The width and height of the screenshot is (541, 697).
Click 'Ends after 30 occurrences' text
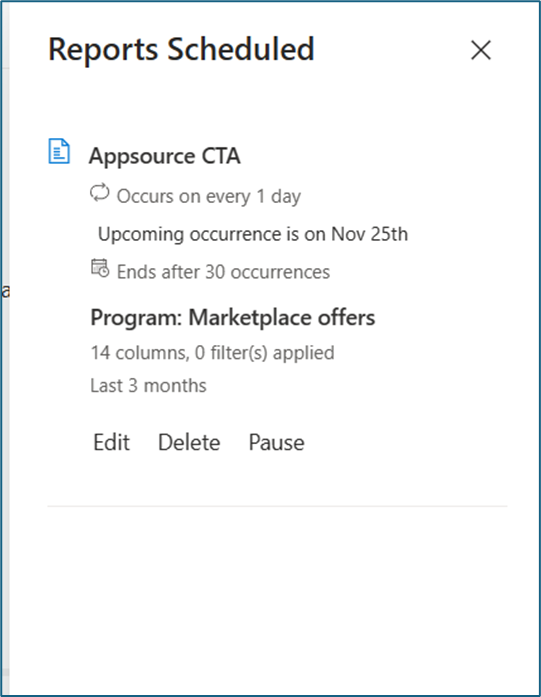tap(223, 272)
